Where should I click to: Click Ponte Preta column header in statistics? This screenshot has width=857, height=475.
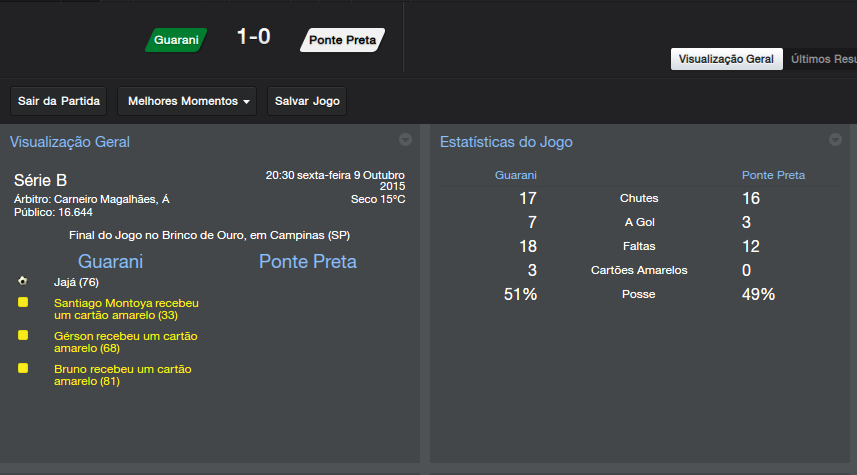pos(773,175)
